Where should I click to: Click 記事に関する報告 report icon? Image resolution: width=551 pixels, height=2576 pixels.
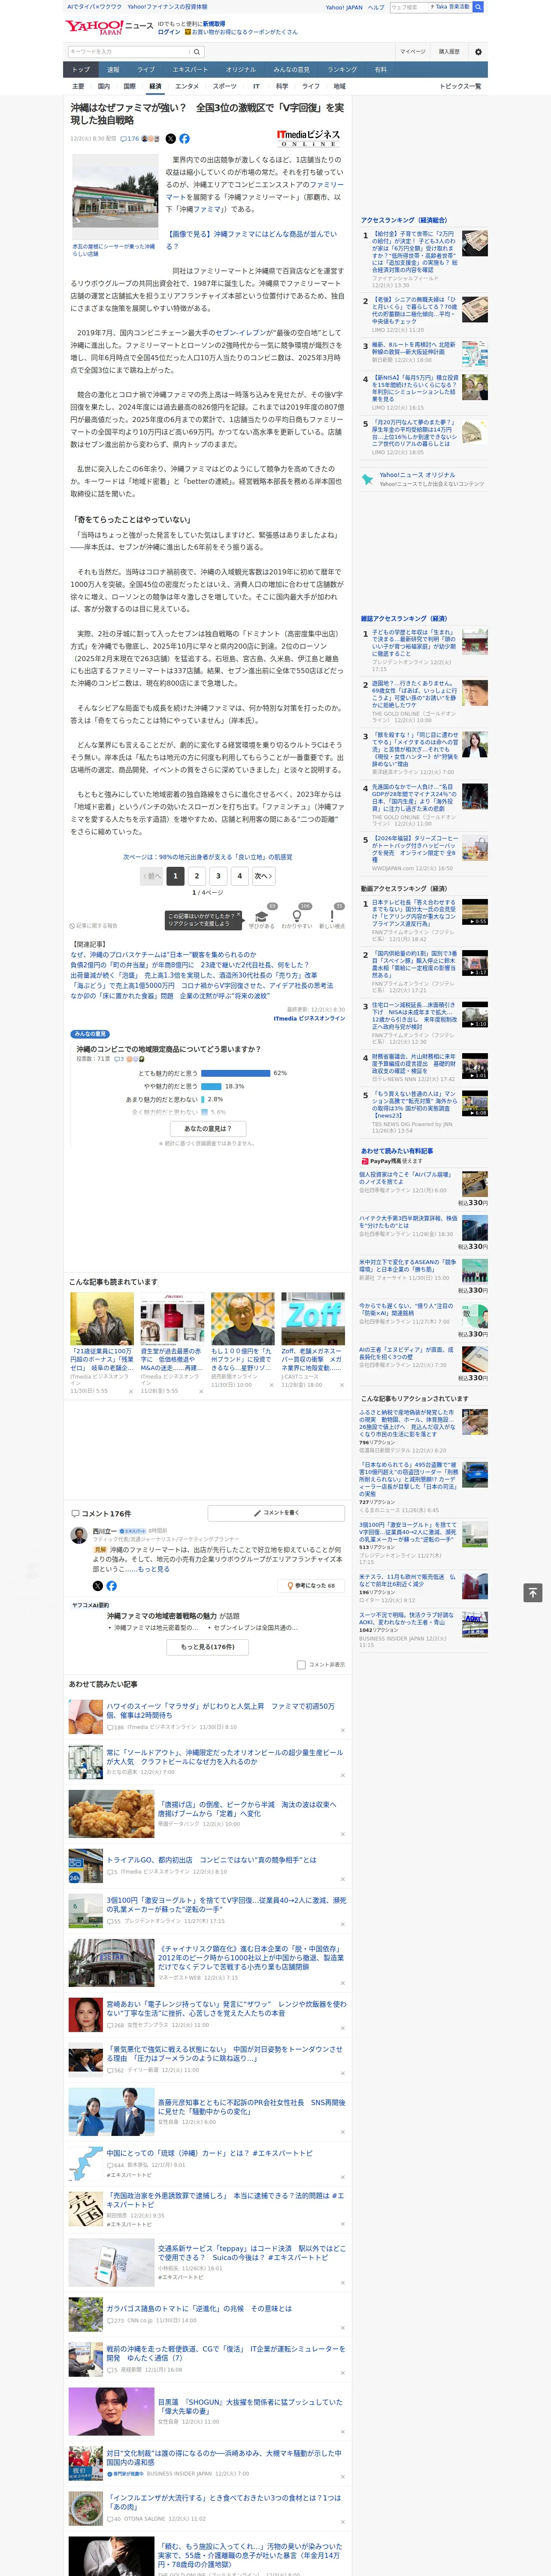(x=93, y=926)
